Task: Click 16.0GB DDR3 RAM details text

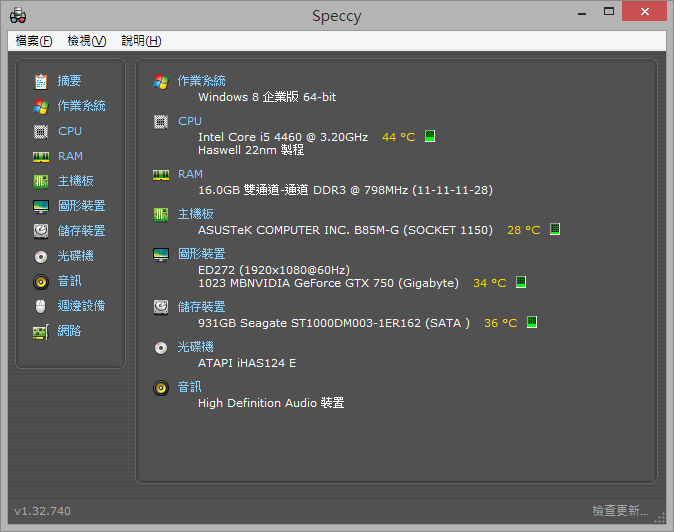Action: (345, 190)
